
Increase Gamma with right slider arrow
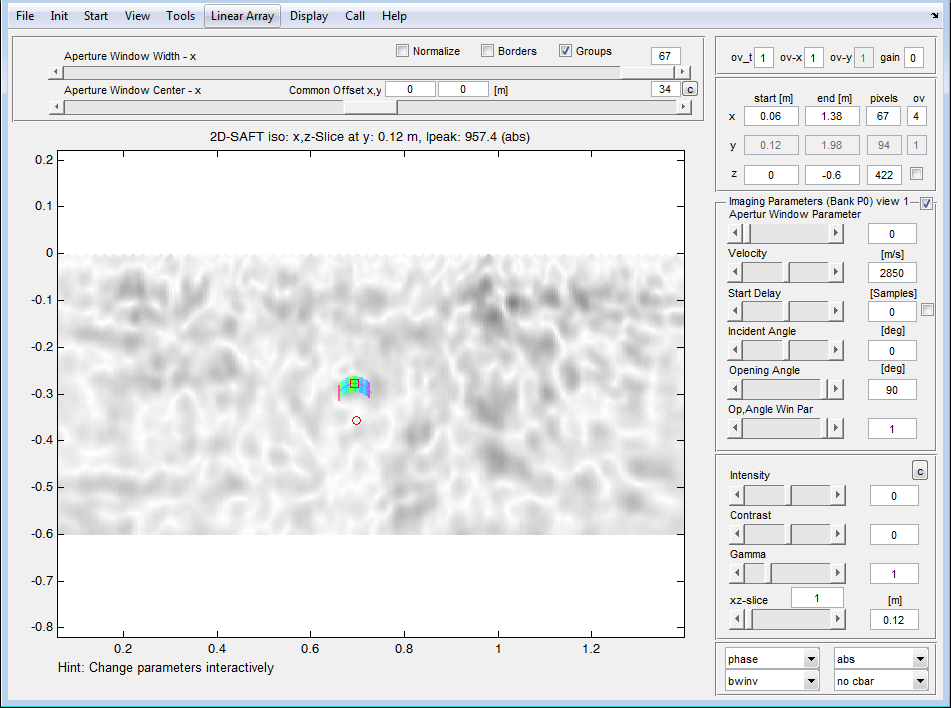838,573
